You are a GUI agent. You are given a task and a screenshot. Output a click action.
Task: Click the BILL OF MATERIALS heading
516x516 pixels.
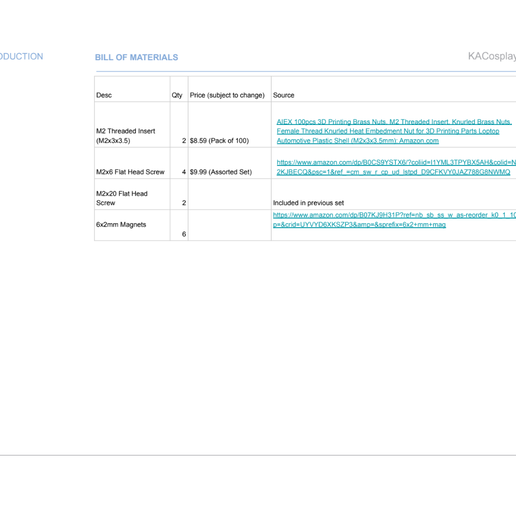click(x=136, y=57)
